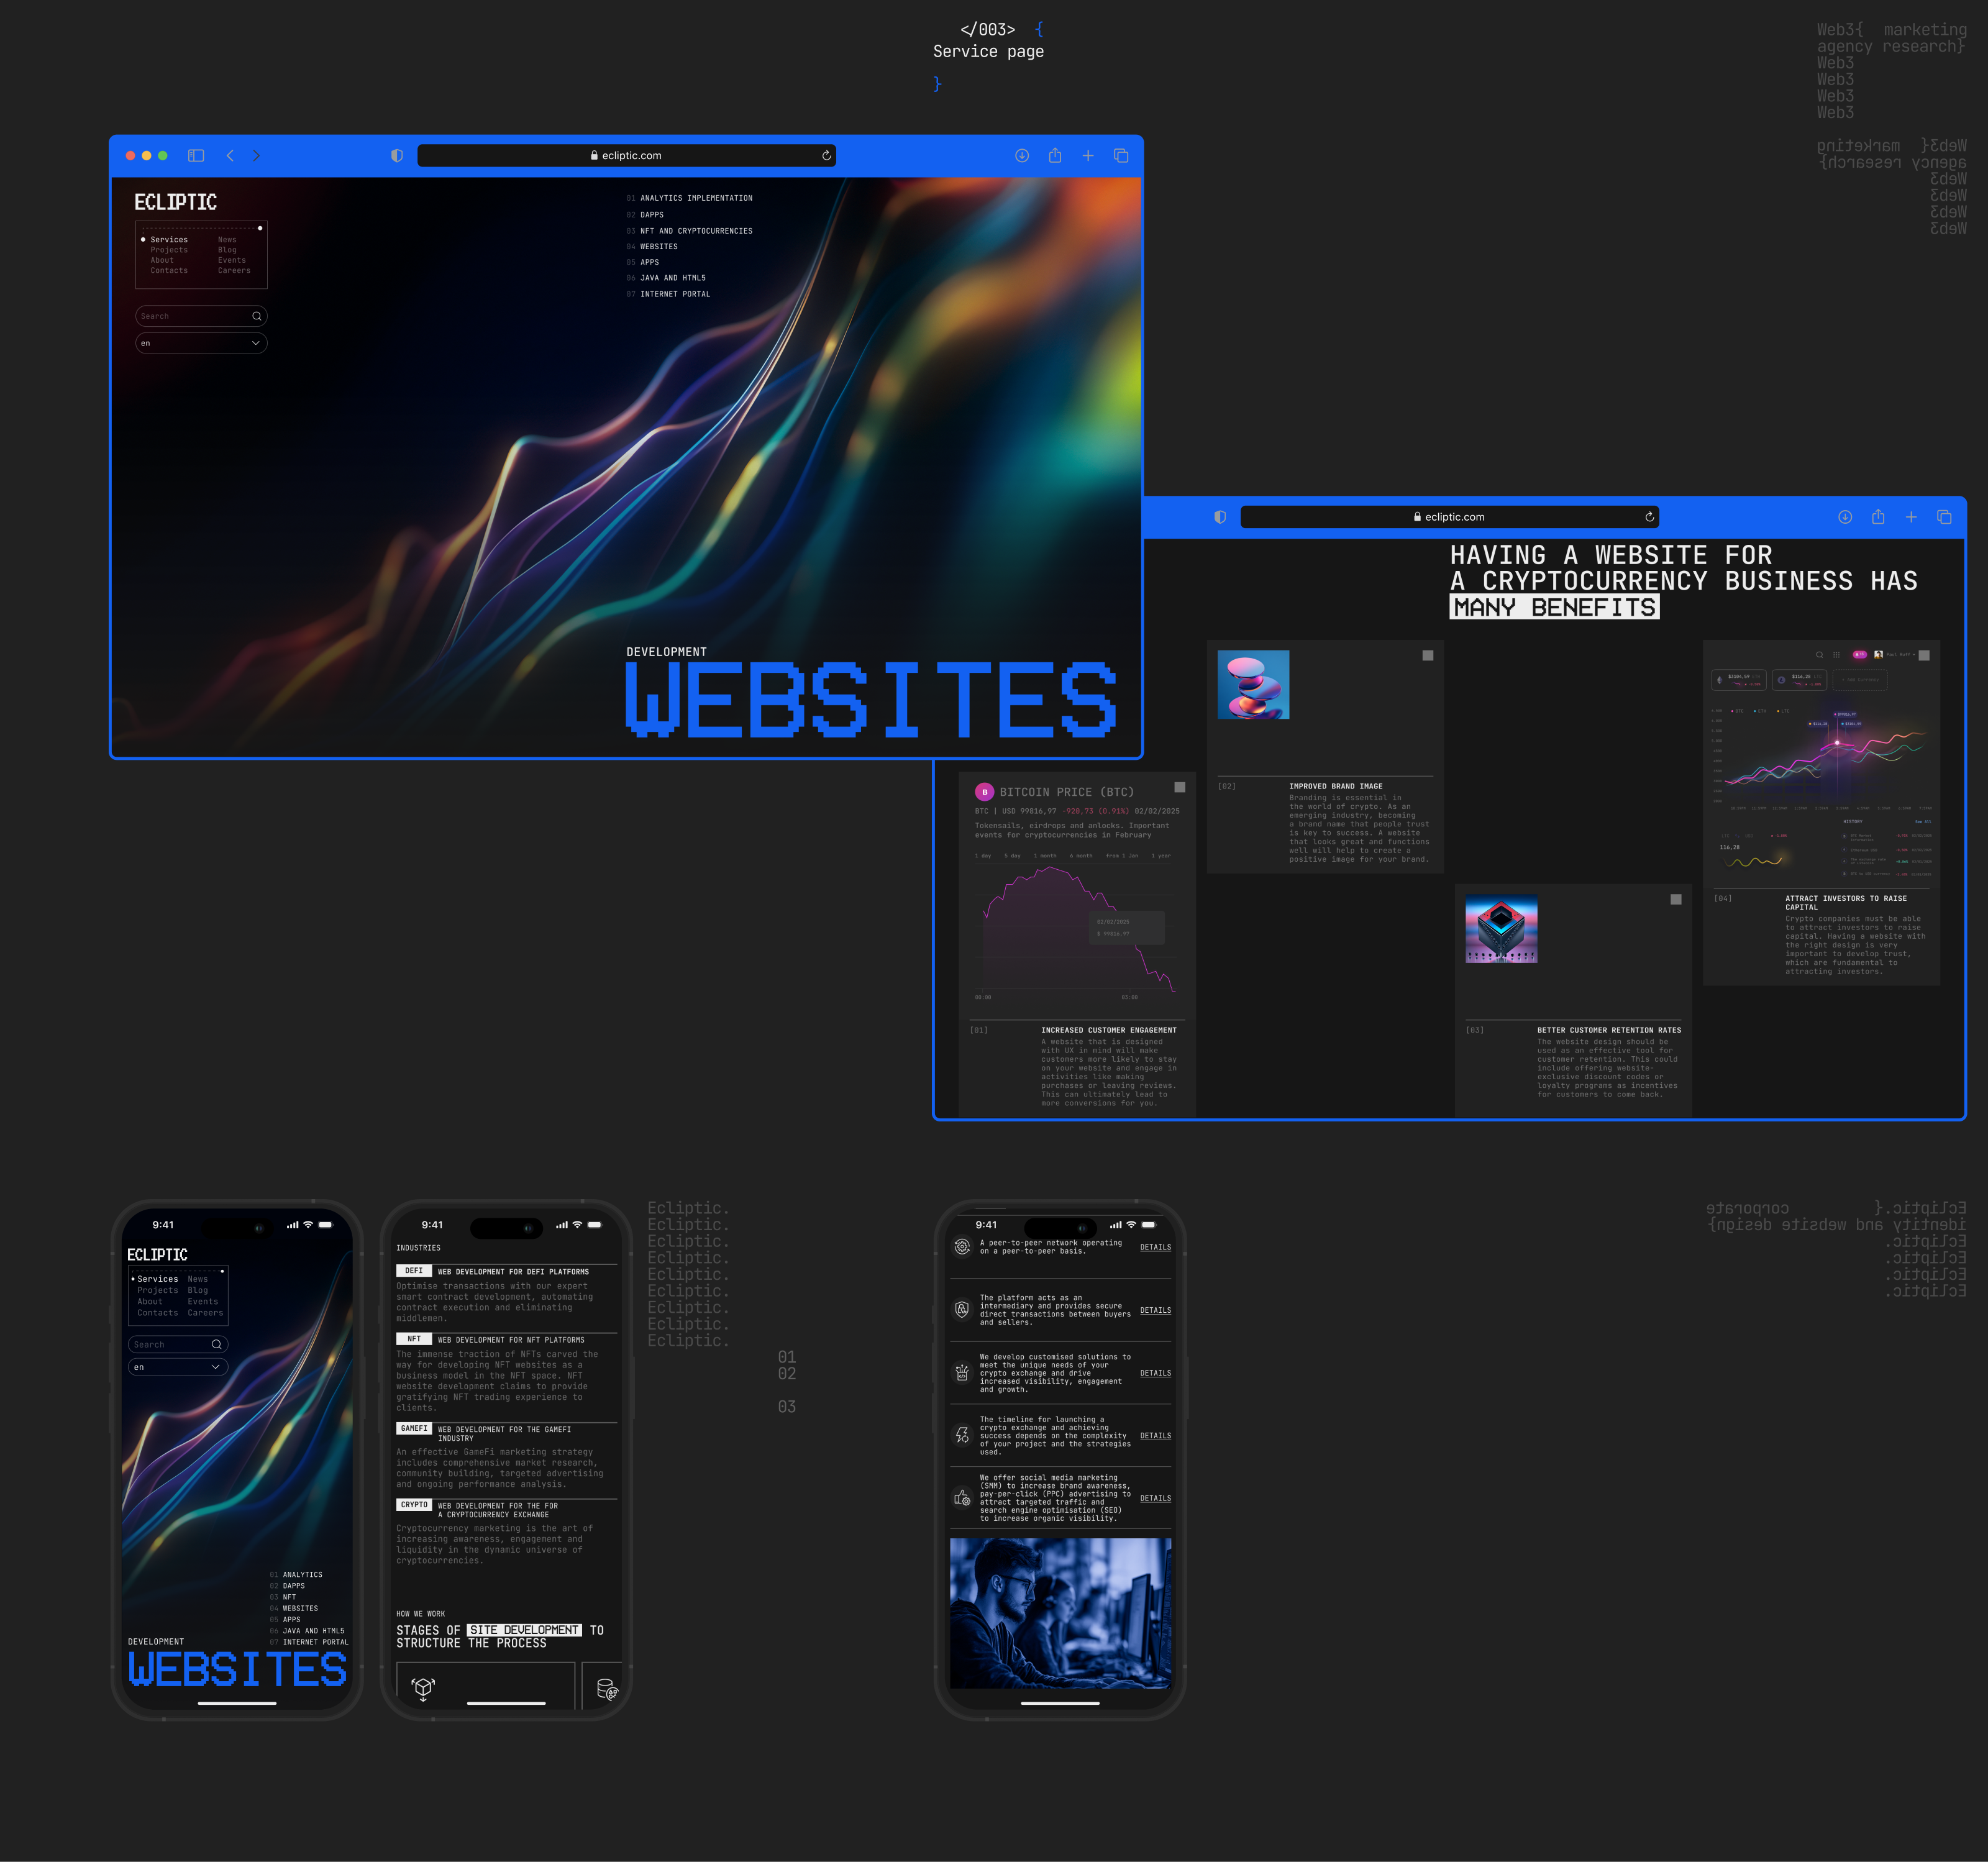Open the Projects menu item on the desktop page

point(169,250)
